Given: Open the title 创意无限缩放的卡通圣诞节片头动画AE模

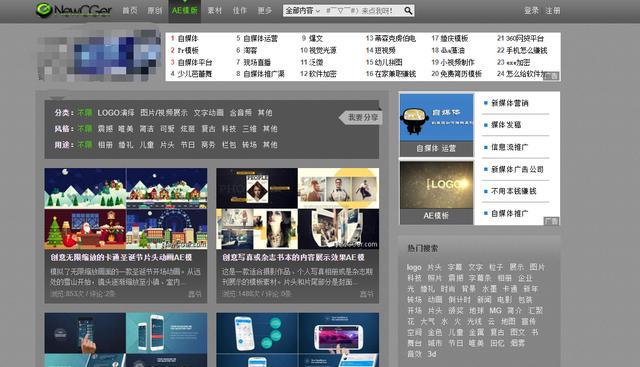Looking at the screenshot, I should (121, 257).
